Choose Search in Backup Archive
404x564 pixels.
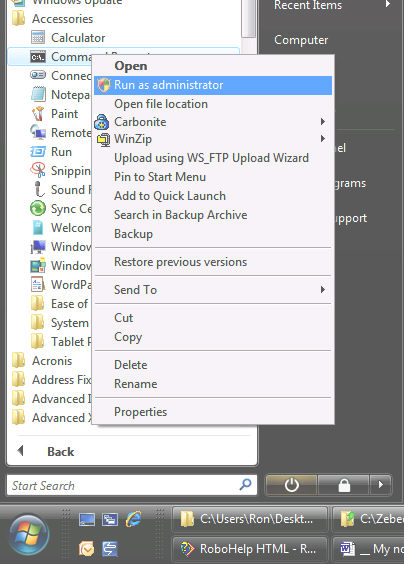pos(213,215)
